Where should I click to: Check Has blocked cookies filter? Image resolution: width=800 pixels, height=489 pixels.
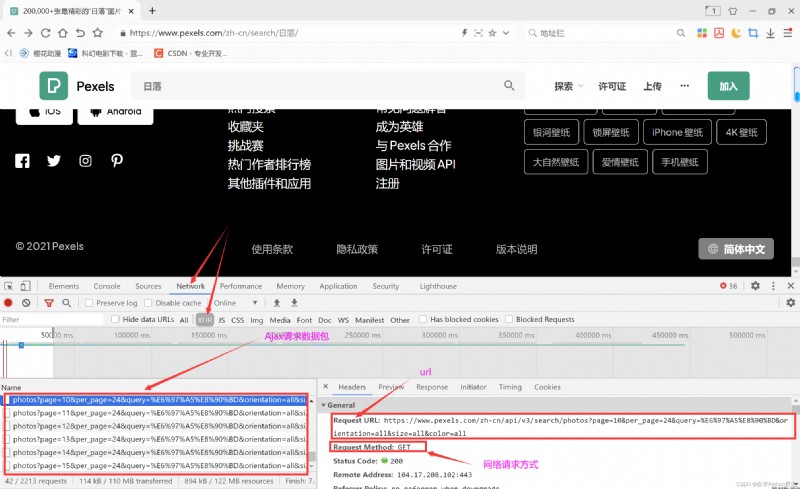(x=423, y=319)
